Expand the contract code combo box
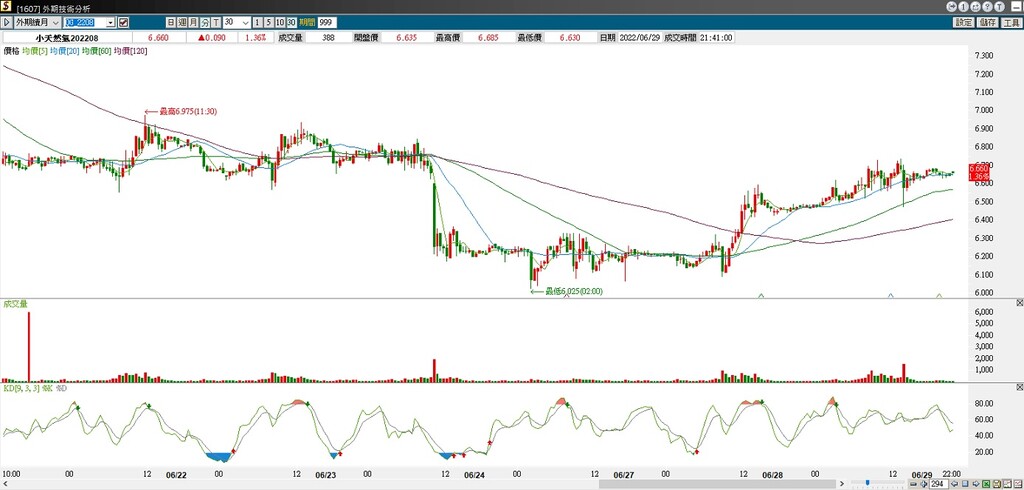 (110, 22)
